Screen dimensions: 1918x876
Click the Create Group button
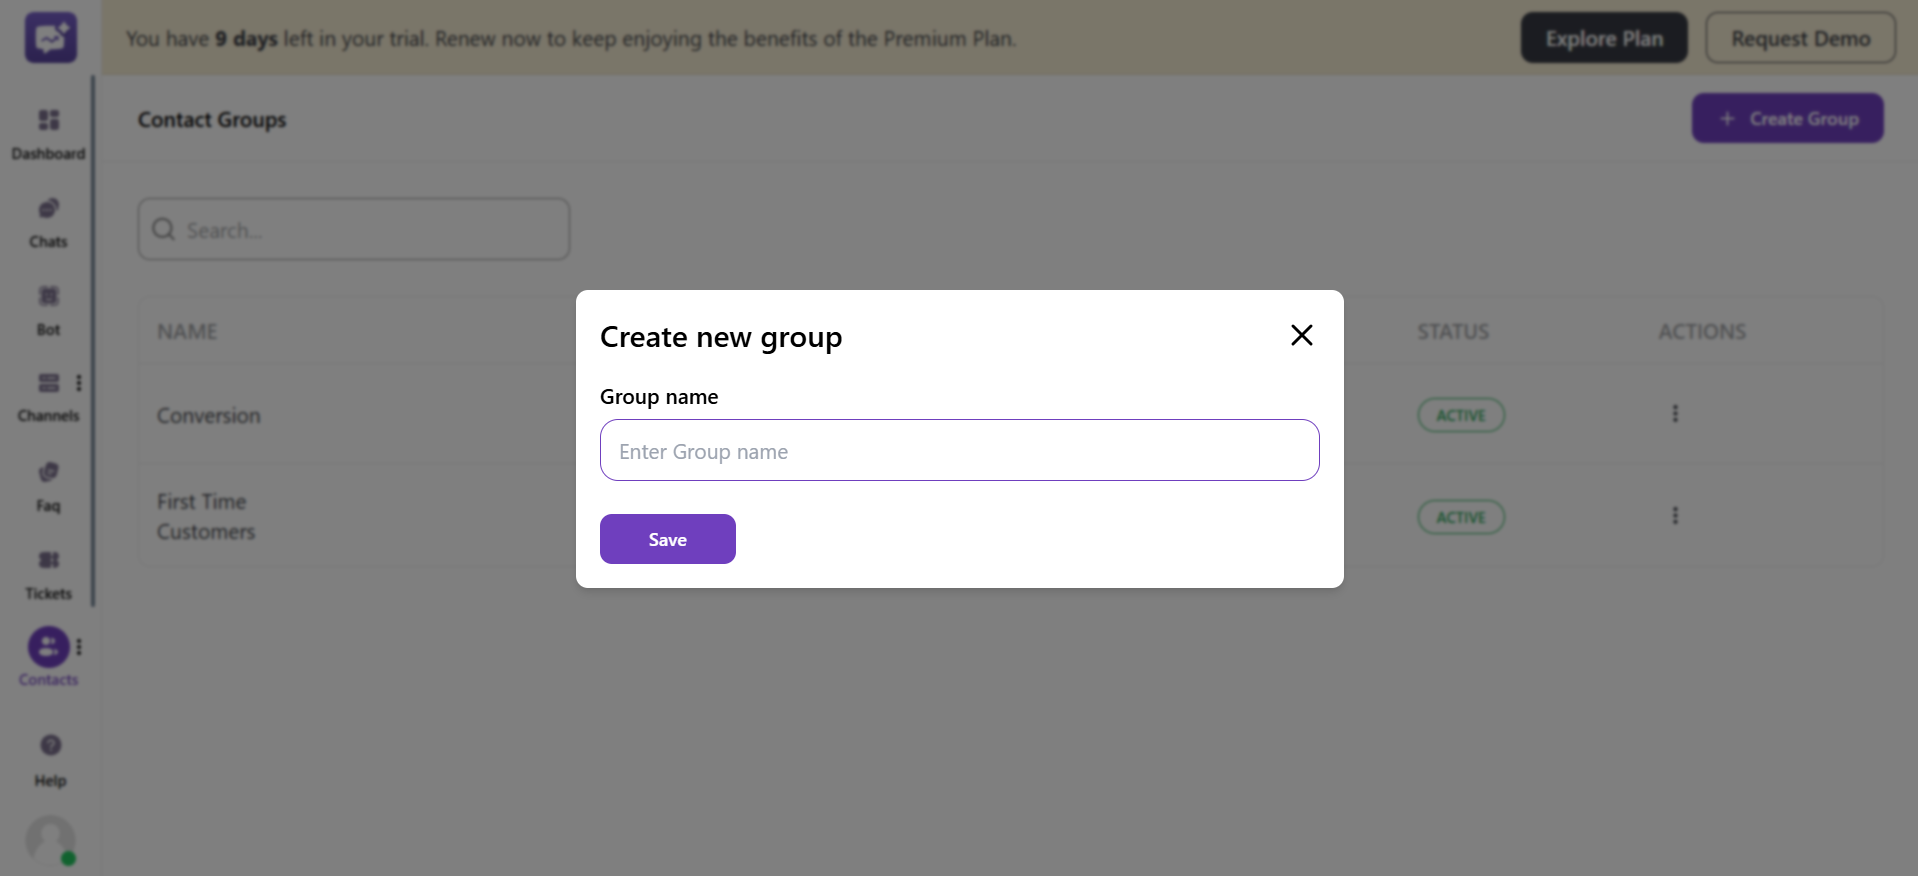tap(1787, 117)
